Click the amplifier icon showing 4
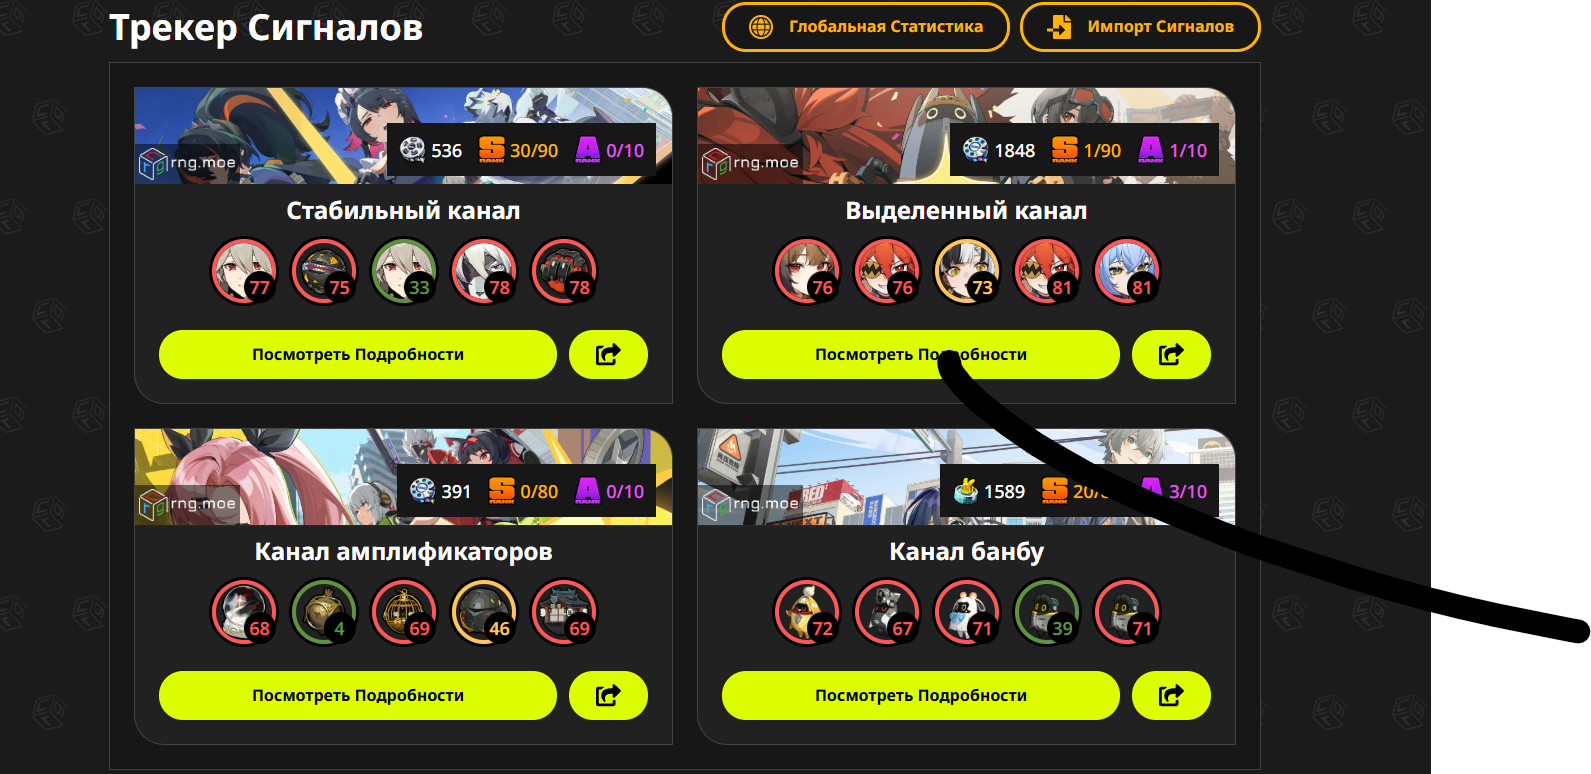Viewport: 1591px width, 774px height. click(324, 612)
